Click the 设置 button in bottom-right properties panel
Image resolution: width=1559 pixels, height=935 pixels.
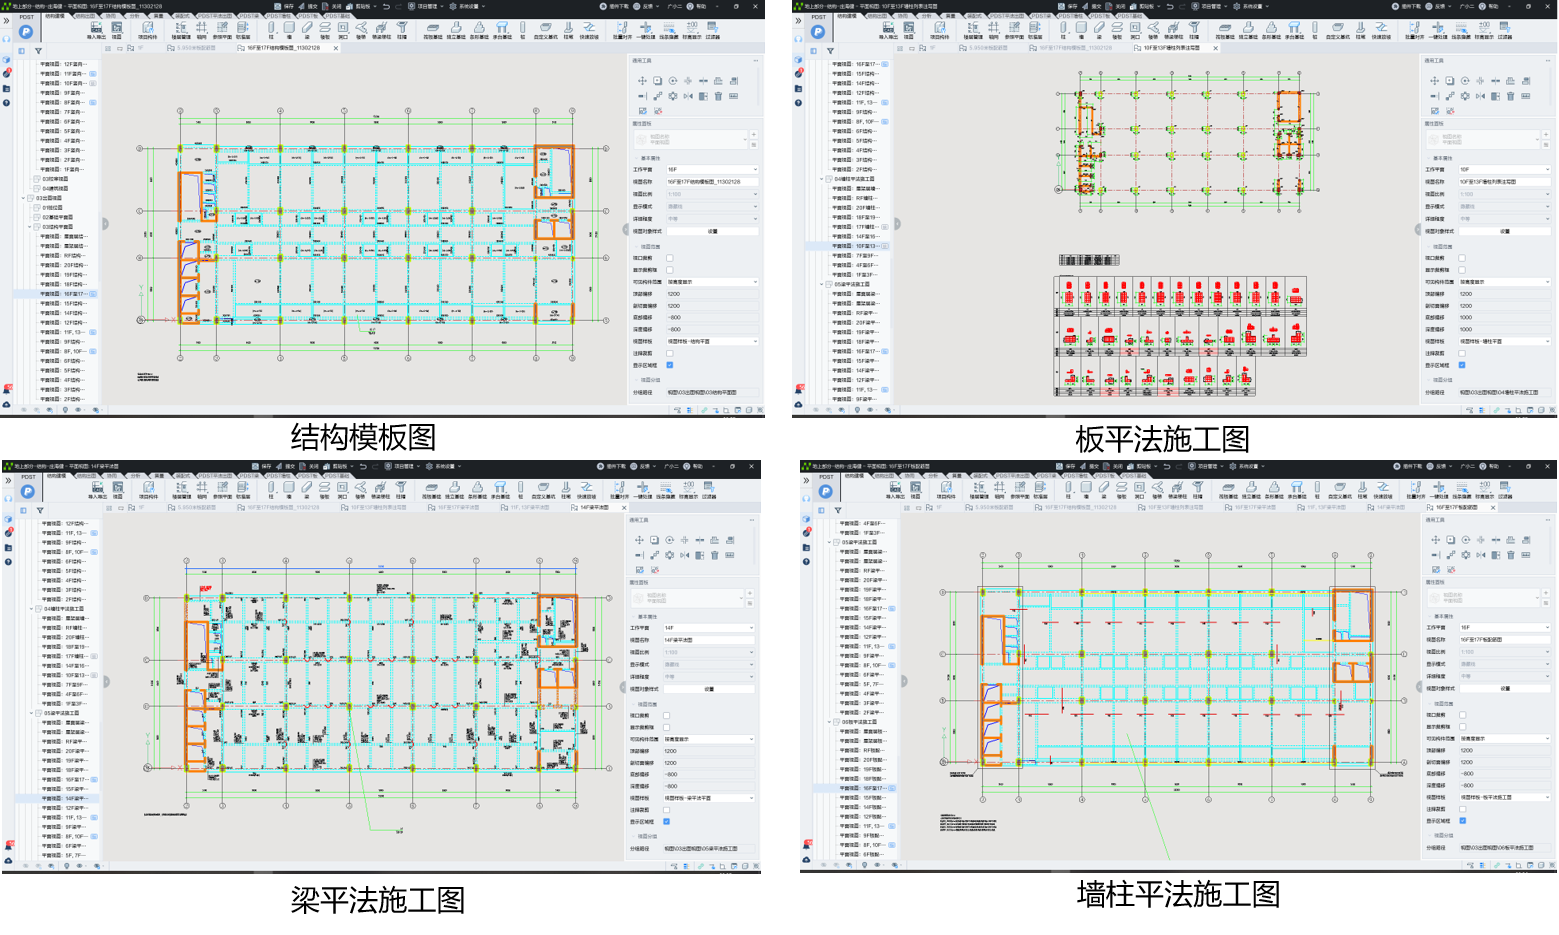coord(1504,688)
